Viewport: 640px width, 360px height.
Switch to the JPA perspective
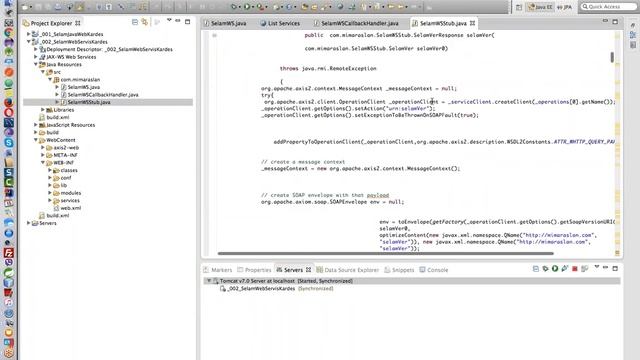(x=564, y=7)
